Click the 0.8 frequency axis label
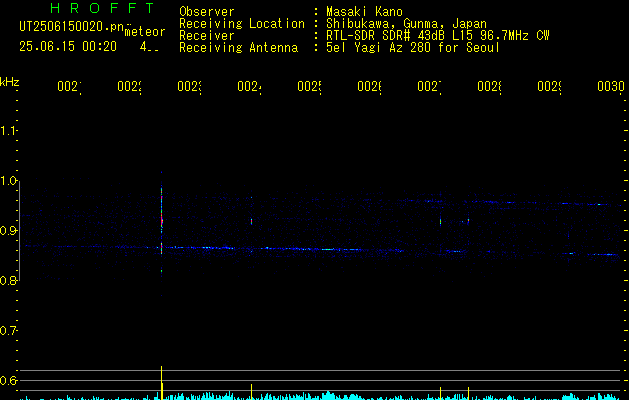The image size is (629, 400). (x=8, y=281)
